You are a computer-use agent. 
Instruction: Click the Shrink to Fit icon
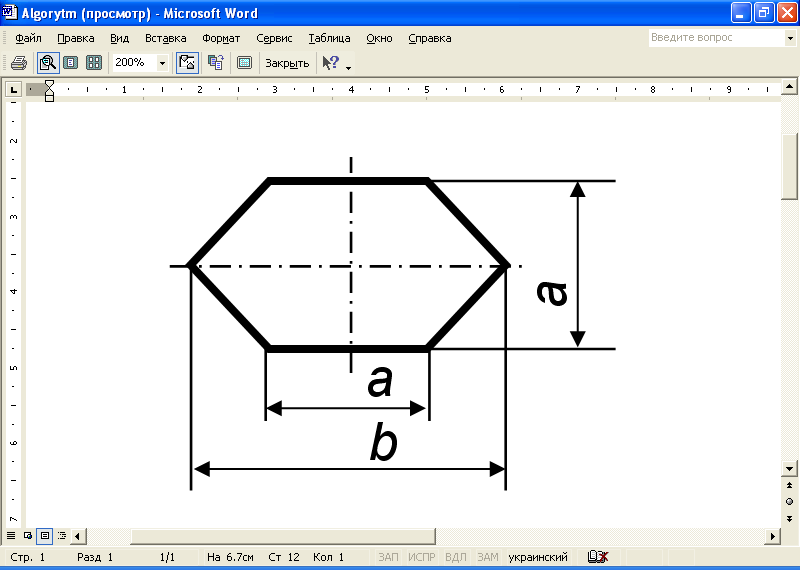point(216,63)
